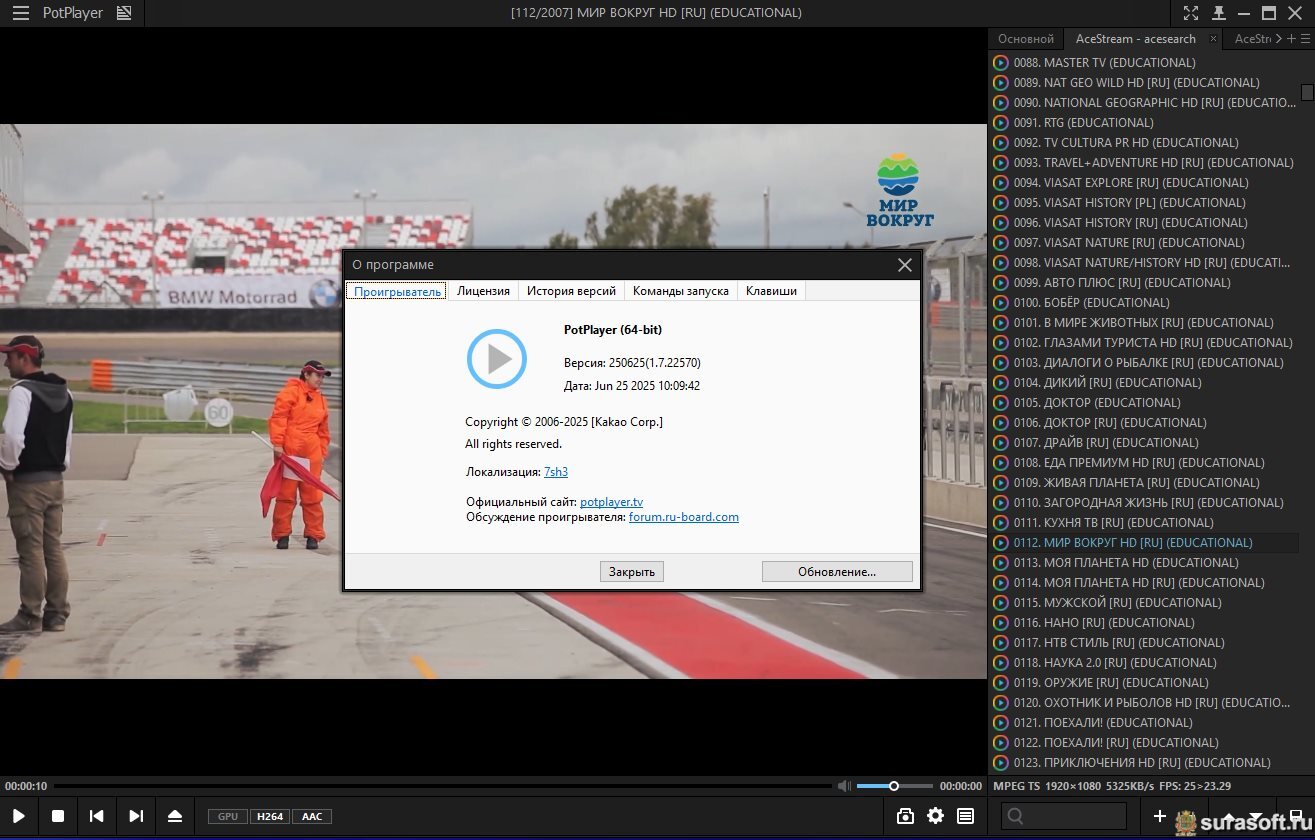Stop playback with the Stop button
This screenshot has height=840, width=1315.
click(x=58, y=816)
